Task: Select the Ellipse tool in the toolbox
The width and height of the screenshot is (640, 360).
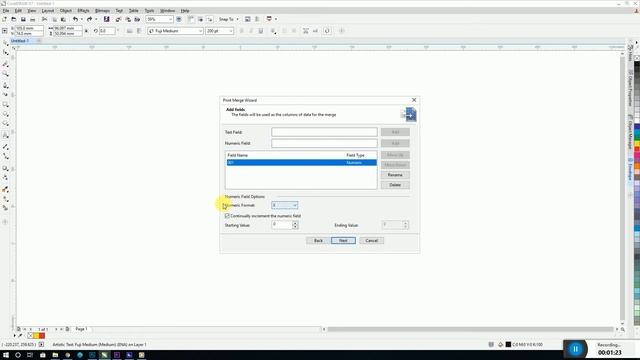Action: click(x=6, y=115)
